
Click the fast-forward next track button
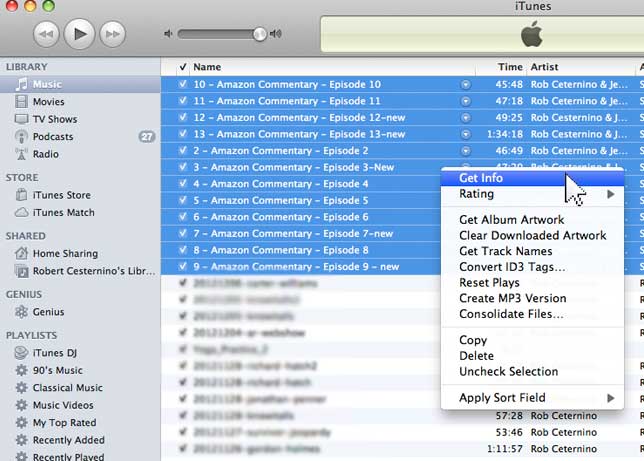pyautogui.click(x=113, y=34)
